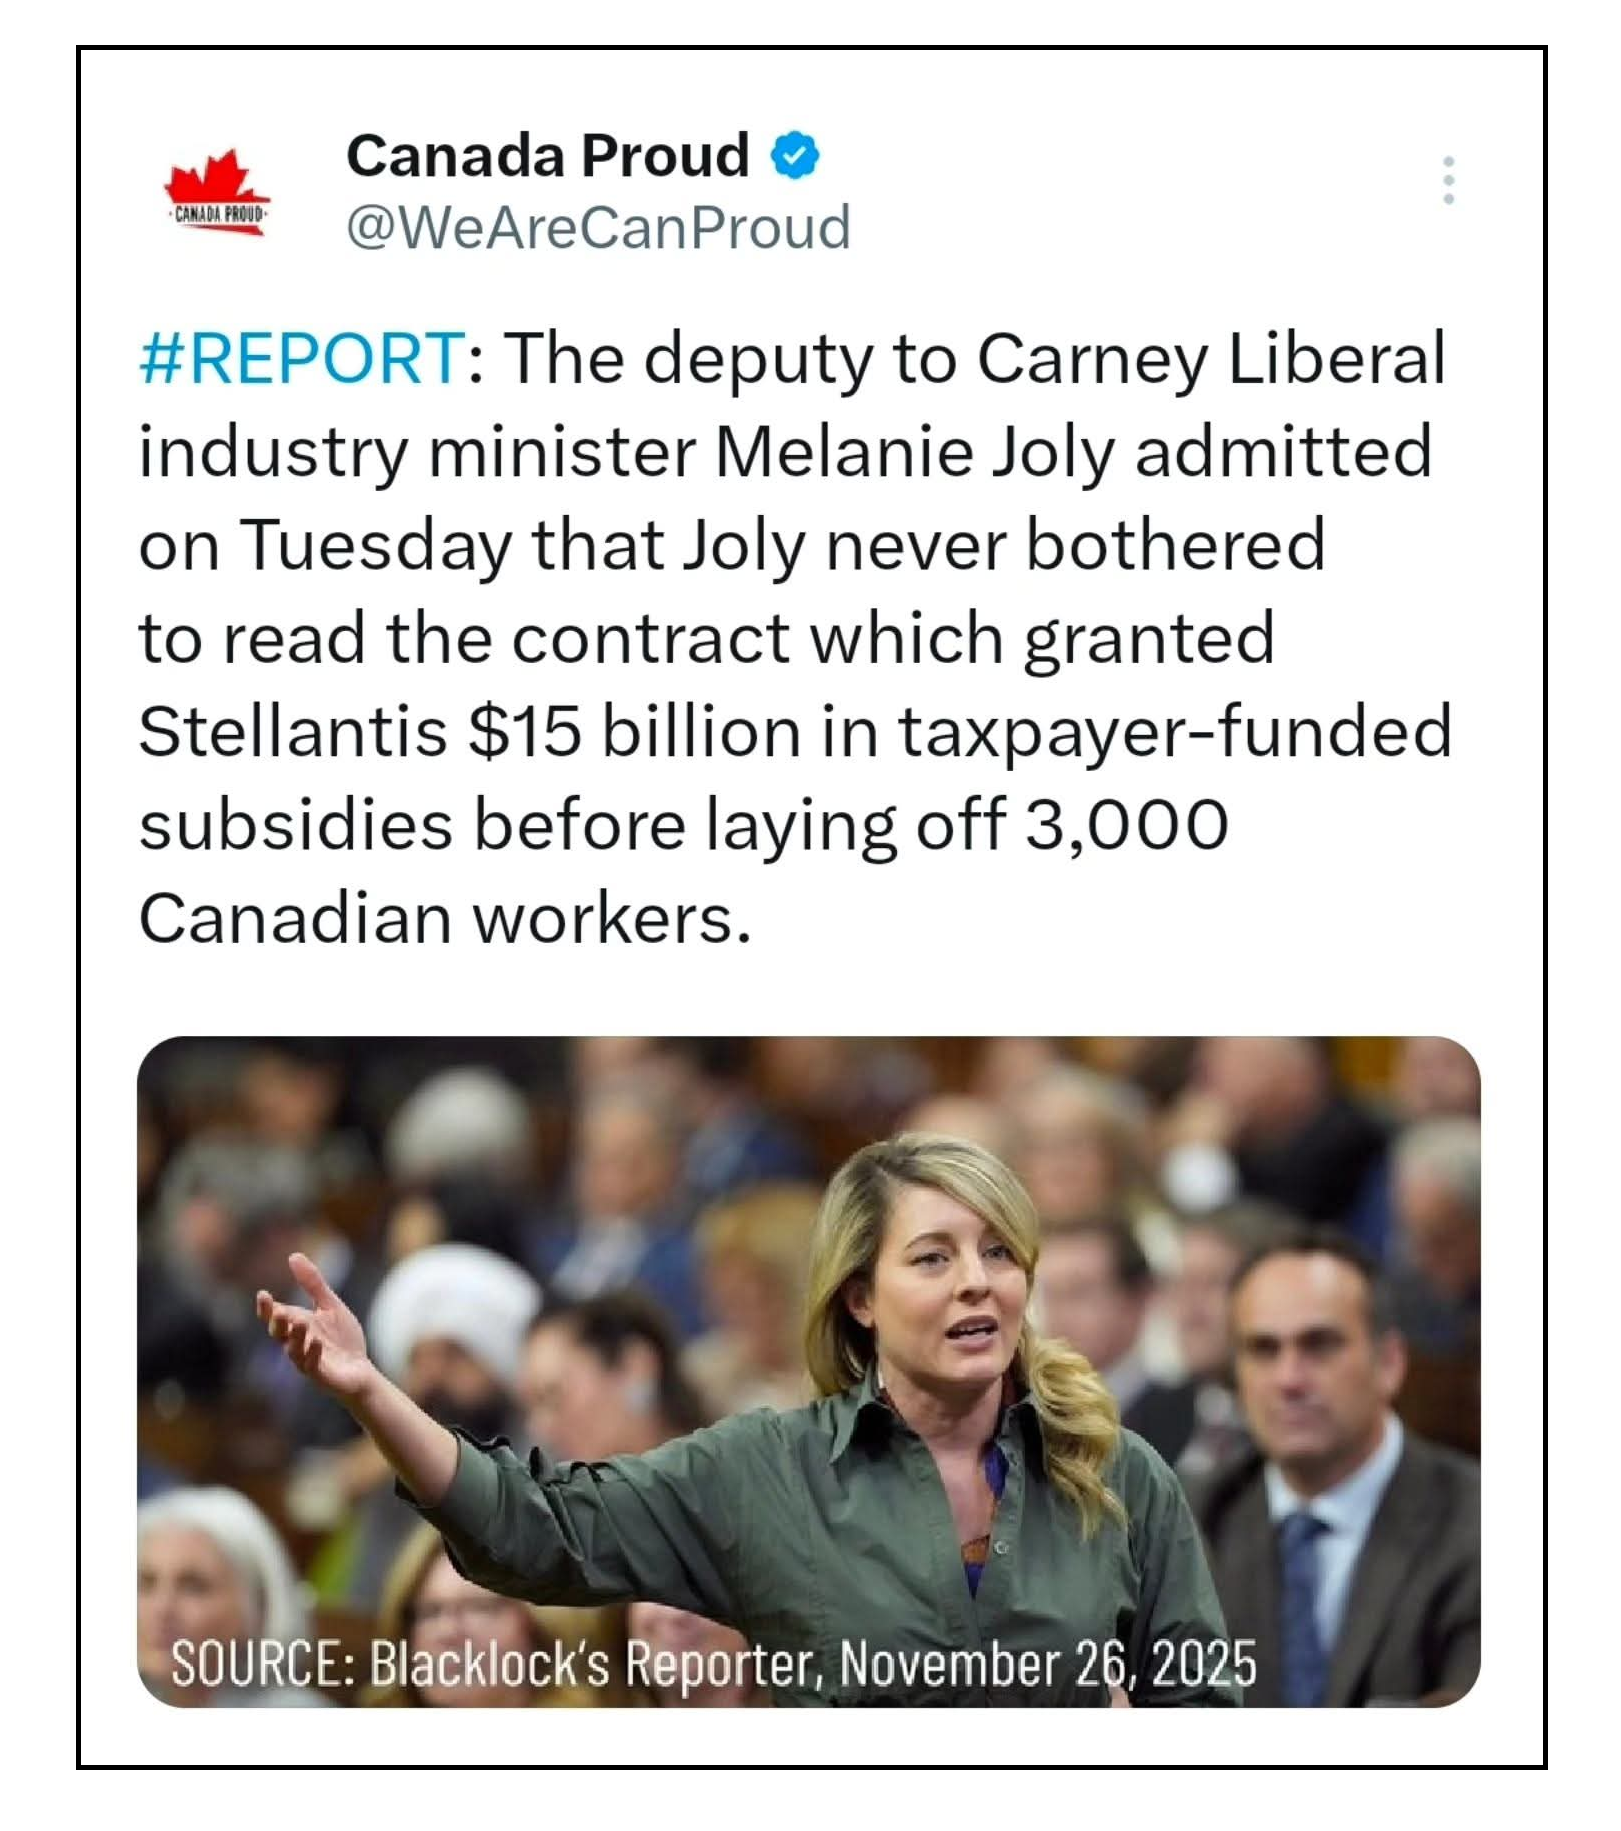Image resolution: width=1621 pixels, height=1831 pixels.
Task: Click the CANADA PROUD banner text in the logo
Action: (218, 214)
